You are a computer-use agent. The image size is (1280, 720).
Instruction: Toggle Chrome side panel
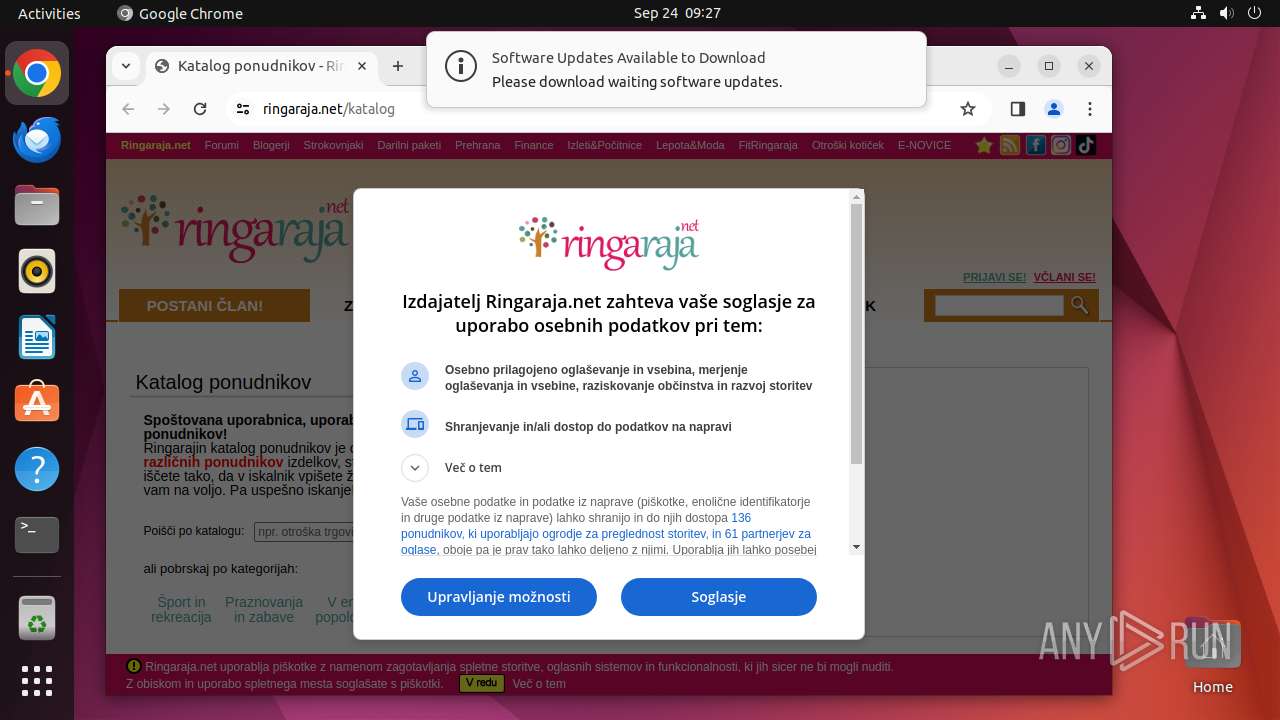click(1018, 109)
